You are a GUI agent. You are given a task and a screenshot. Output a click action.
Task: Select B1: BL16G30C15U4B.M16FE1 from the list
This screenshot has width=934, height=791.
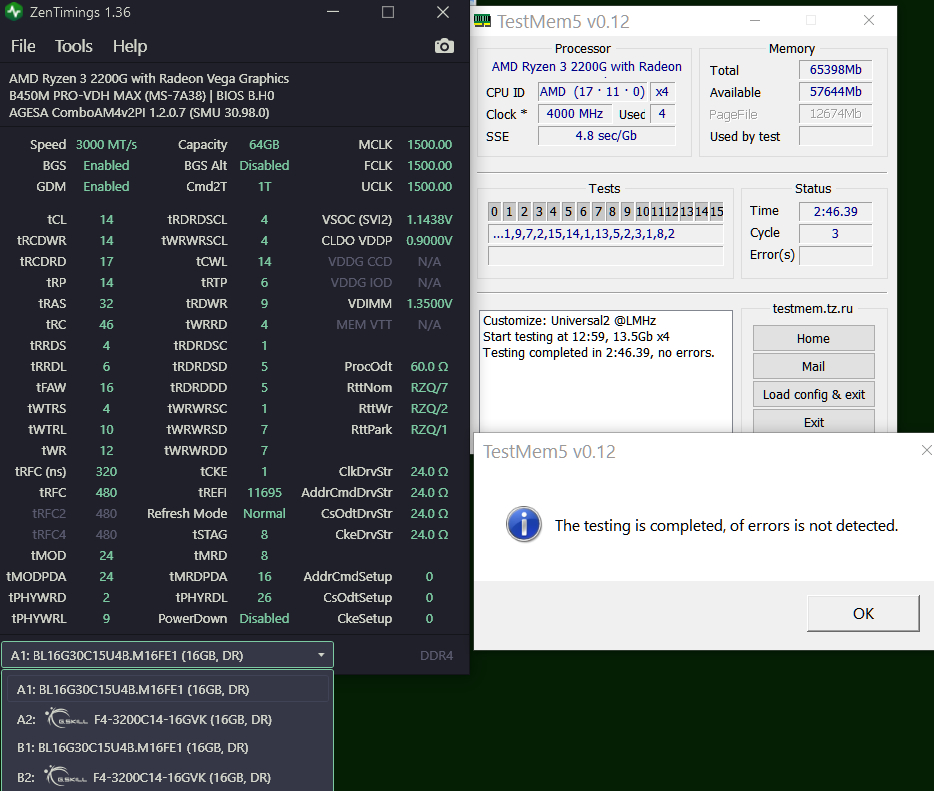[x=167, y=748]
